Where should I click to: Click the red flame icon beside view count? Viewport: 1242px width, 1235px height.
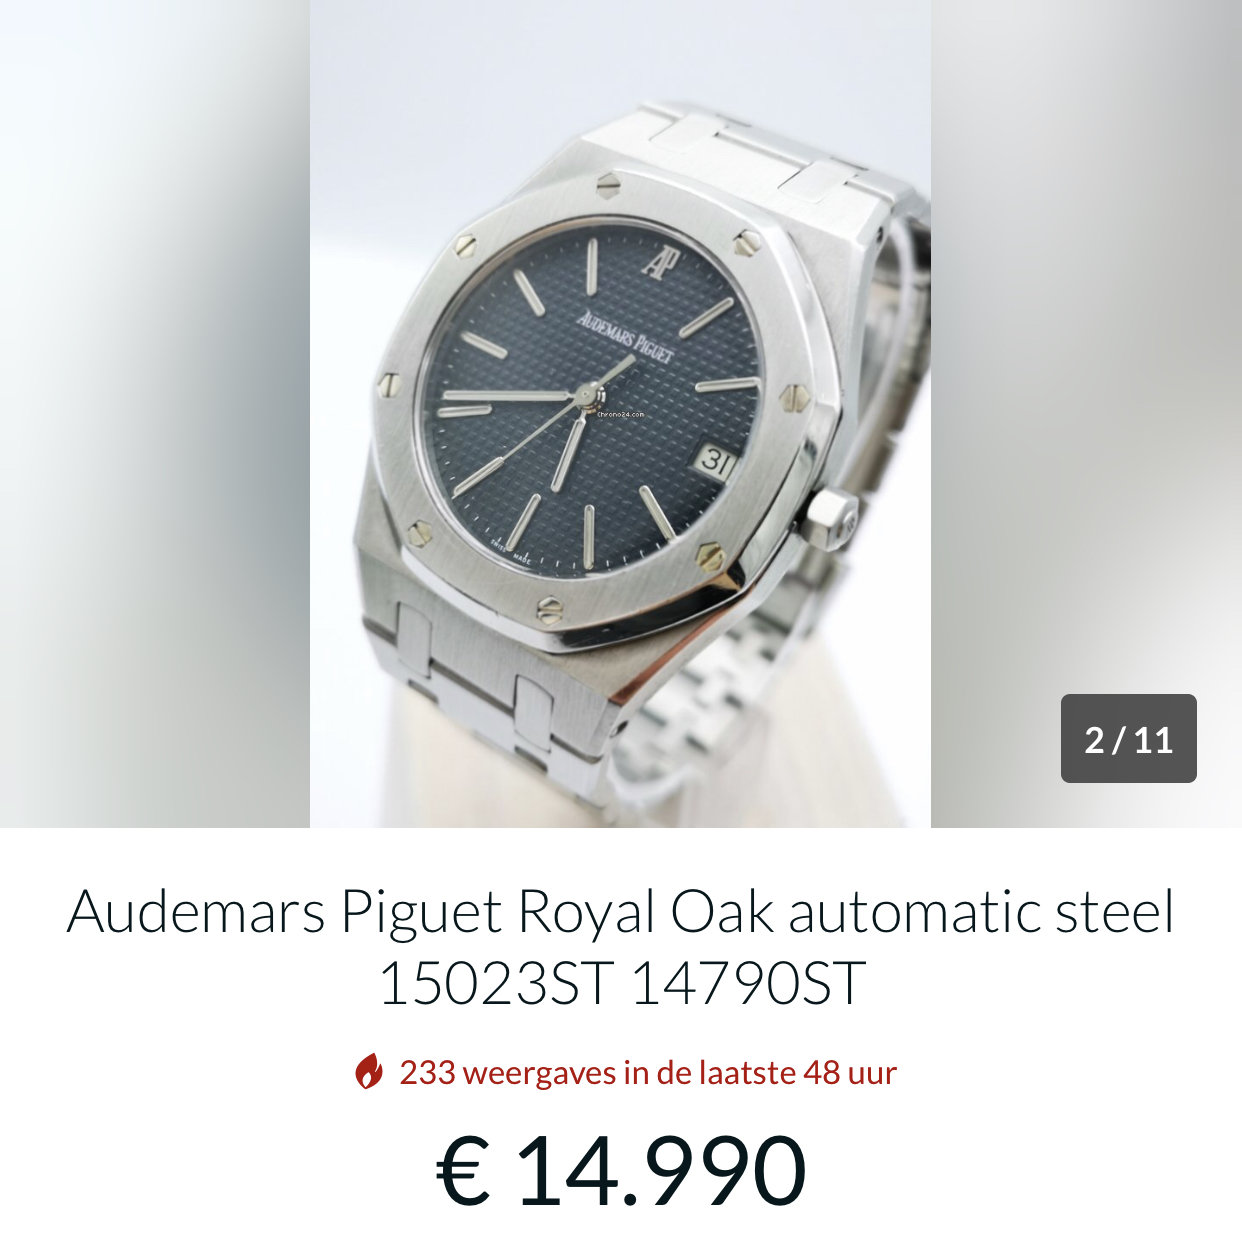click(x=369, y=1072)
